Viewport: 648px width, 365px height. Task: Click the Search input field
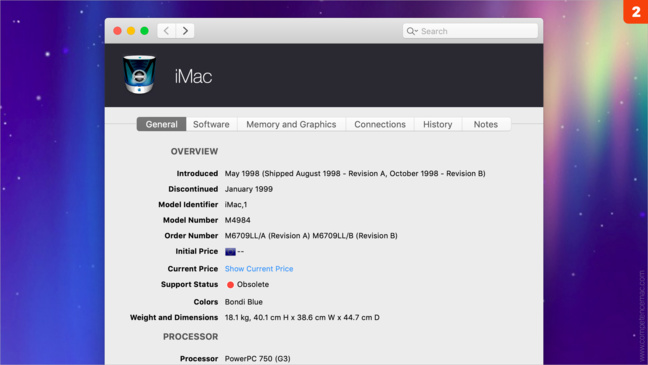pyautogui.click(x=470, y=31)
